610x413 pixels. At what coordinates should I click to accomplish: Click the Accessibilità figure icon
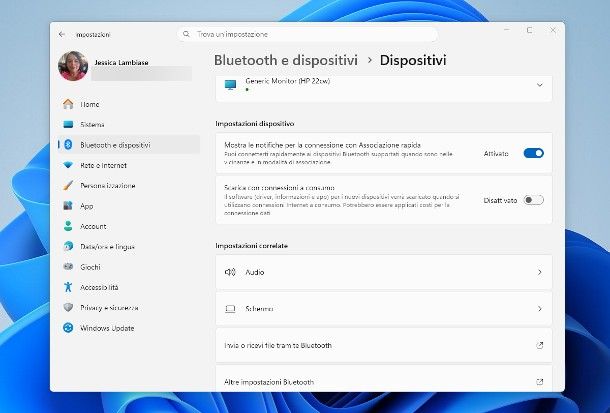(x=68, y=287)
